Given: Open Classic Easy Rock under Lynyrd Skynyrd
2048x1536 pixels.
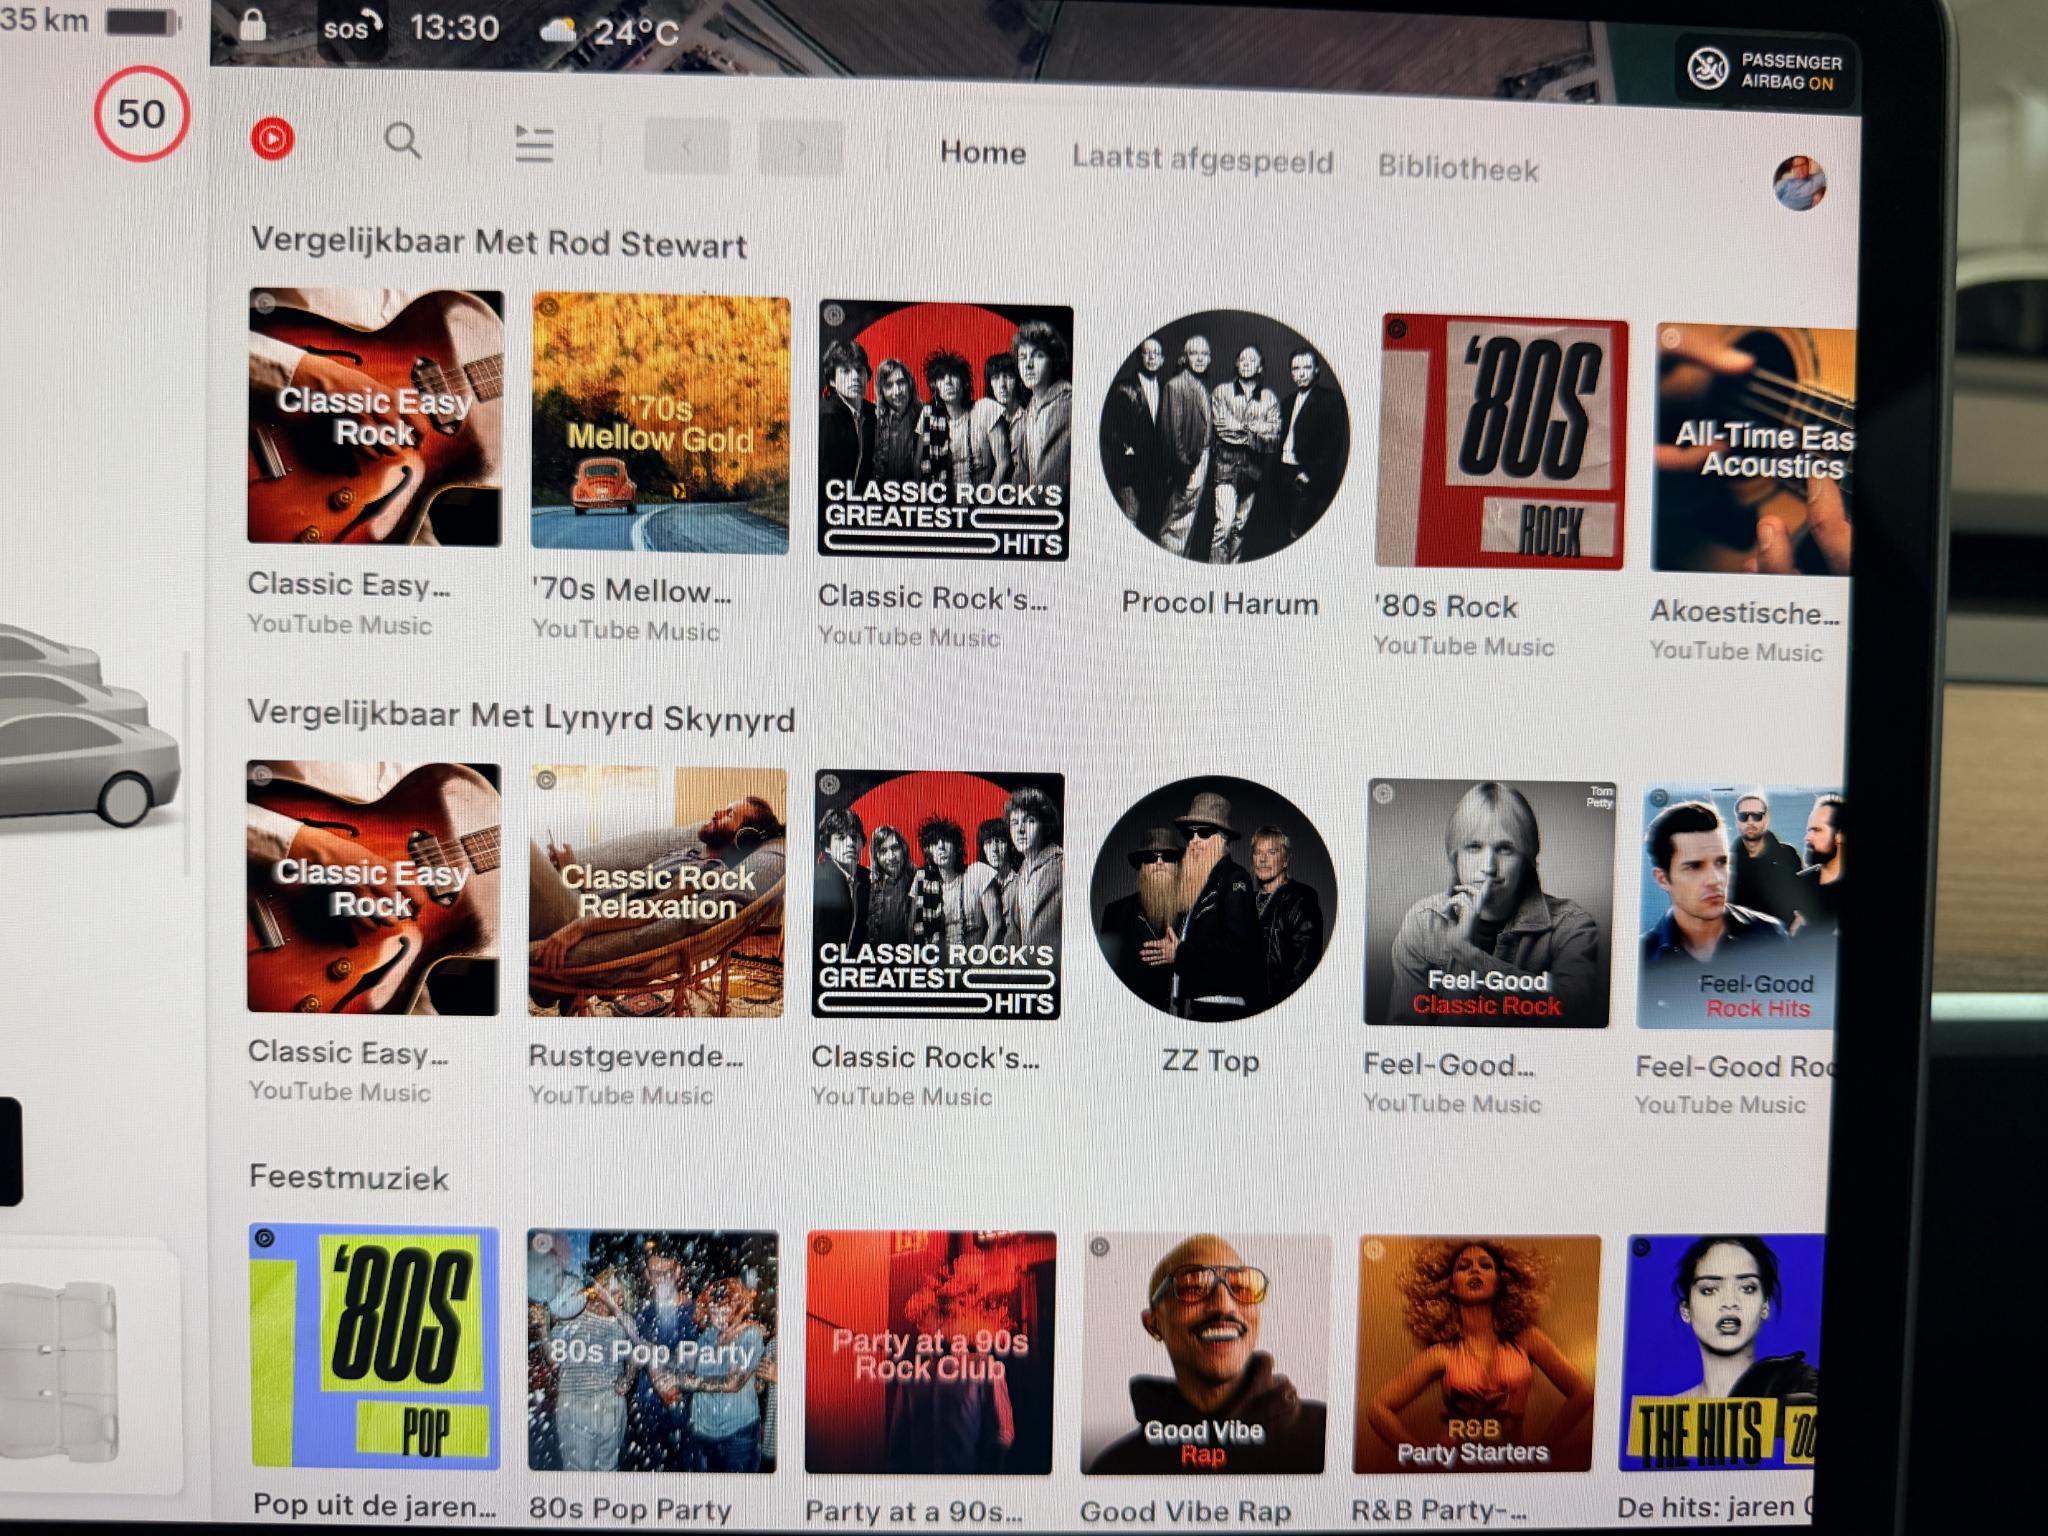Looking at the screenshot, I should [373, 889].
